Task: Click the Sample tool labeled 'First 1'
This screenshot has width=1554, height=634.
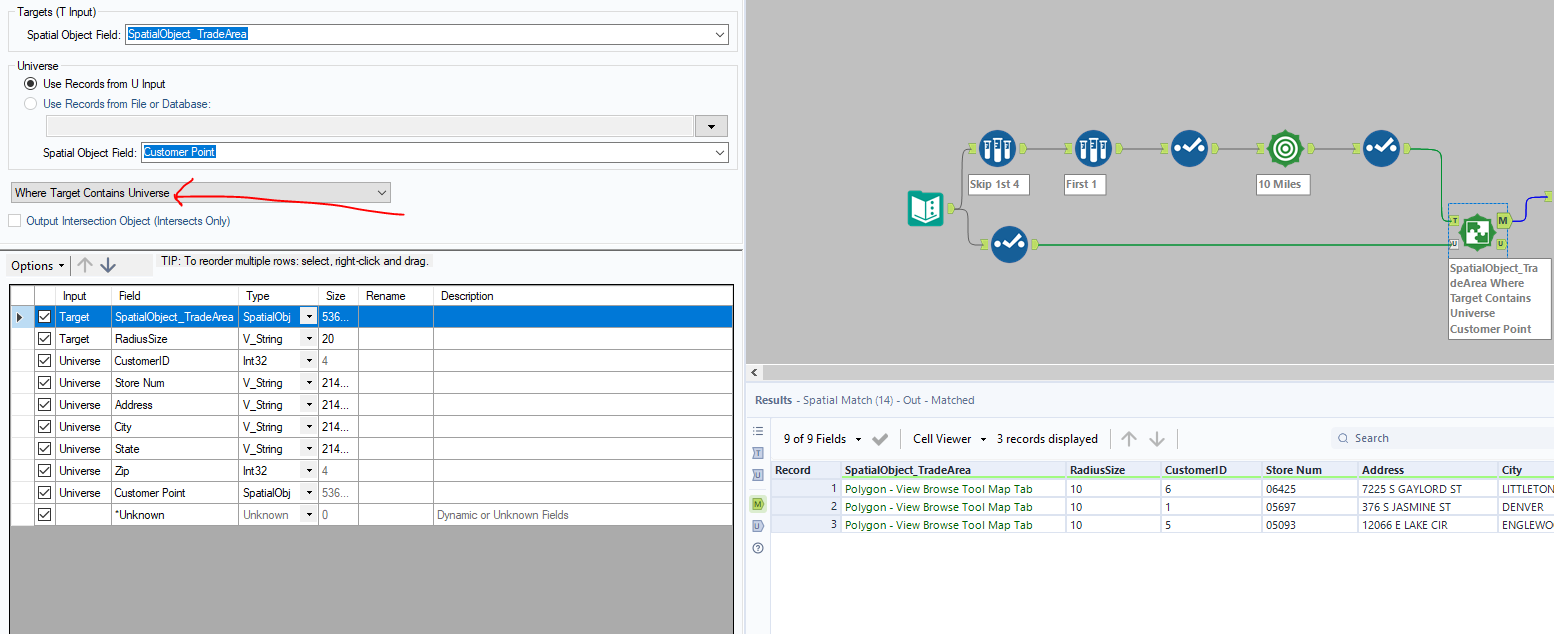Action: pos(1093,147)
